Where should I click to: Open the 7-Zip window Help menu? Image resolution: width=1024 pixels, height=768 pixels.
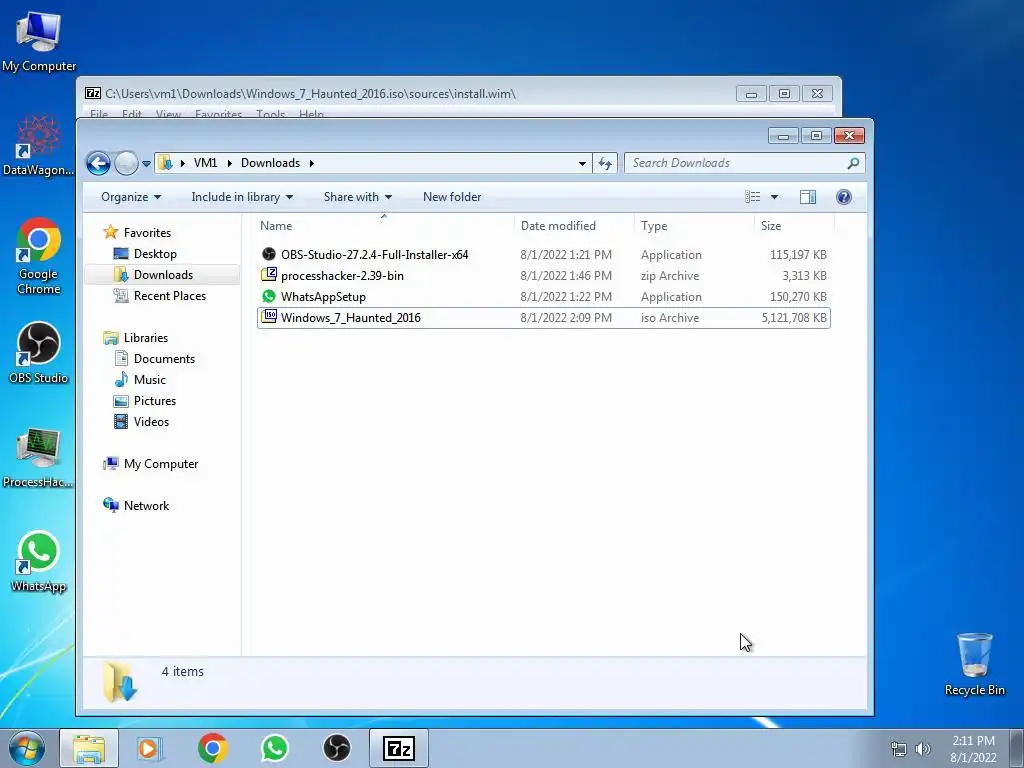(311, 114)
